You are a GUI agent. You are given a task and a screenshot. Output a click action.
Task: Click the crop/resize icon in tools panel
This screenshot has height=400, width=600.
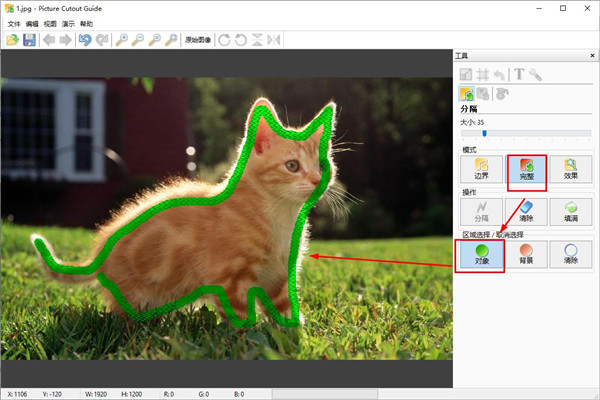[466, 74]
